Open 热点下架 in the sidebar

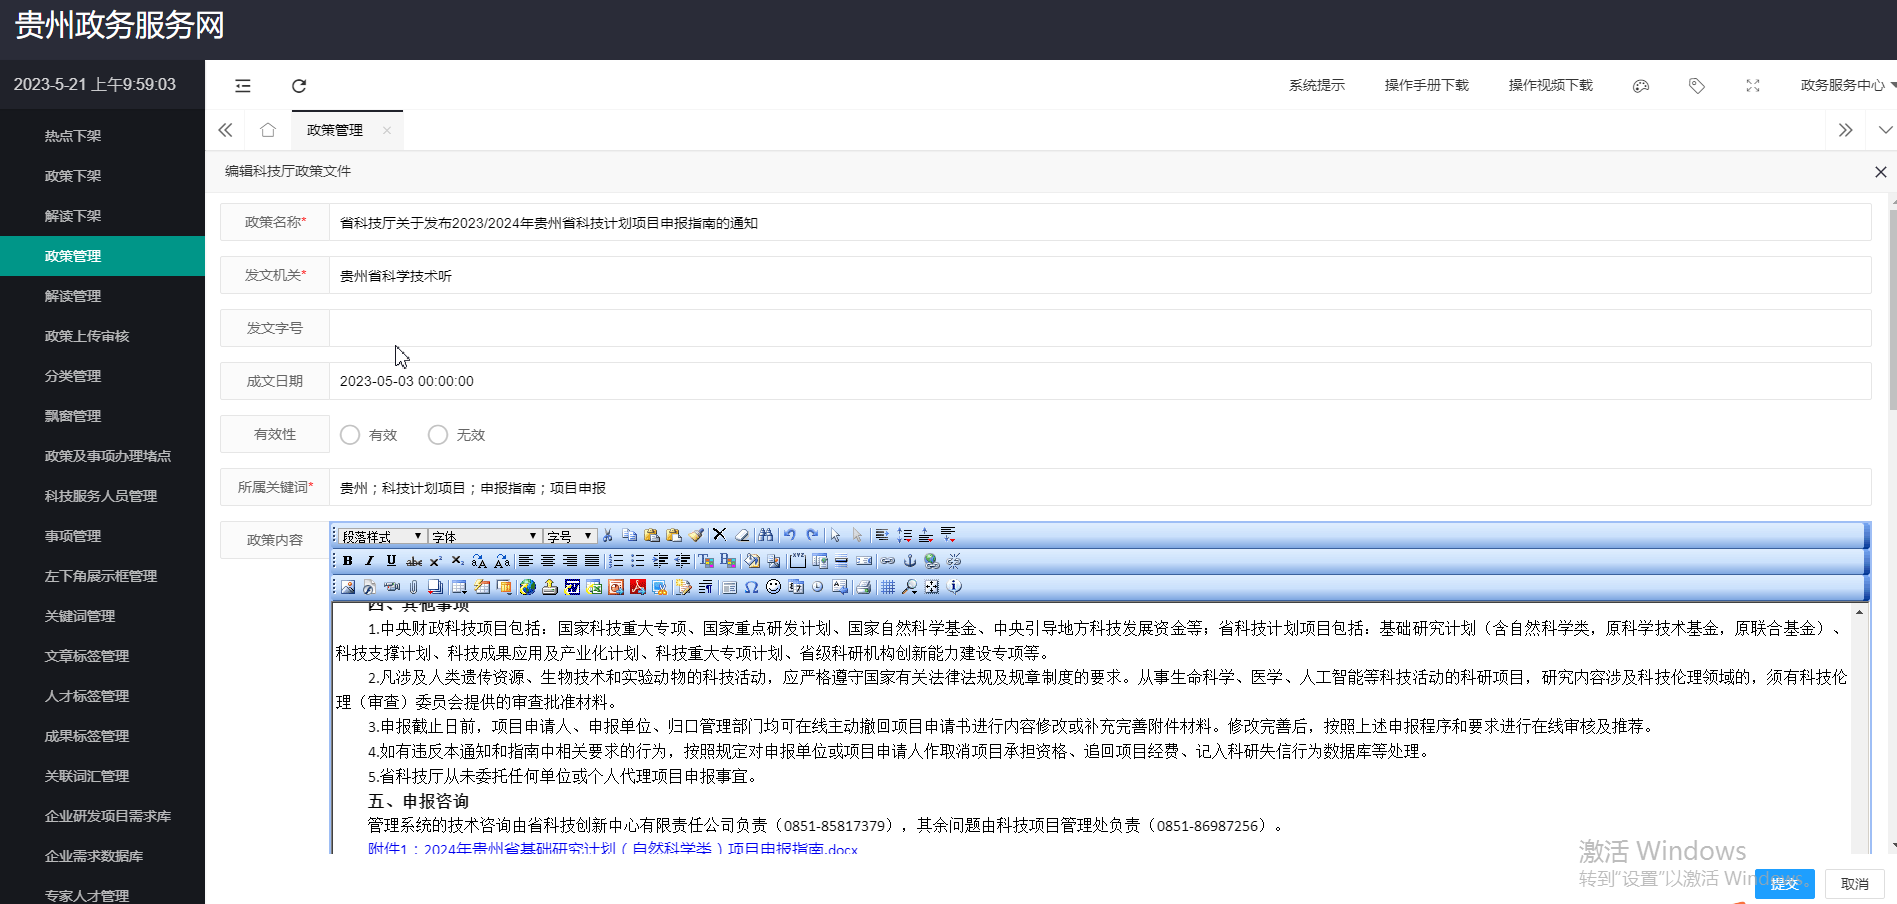click(x=73, y=136)
